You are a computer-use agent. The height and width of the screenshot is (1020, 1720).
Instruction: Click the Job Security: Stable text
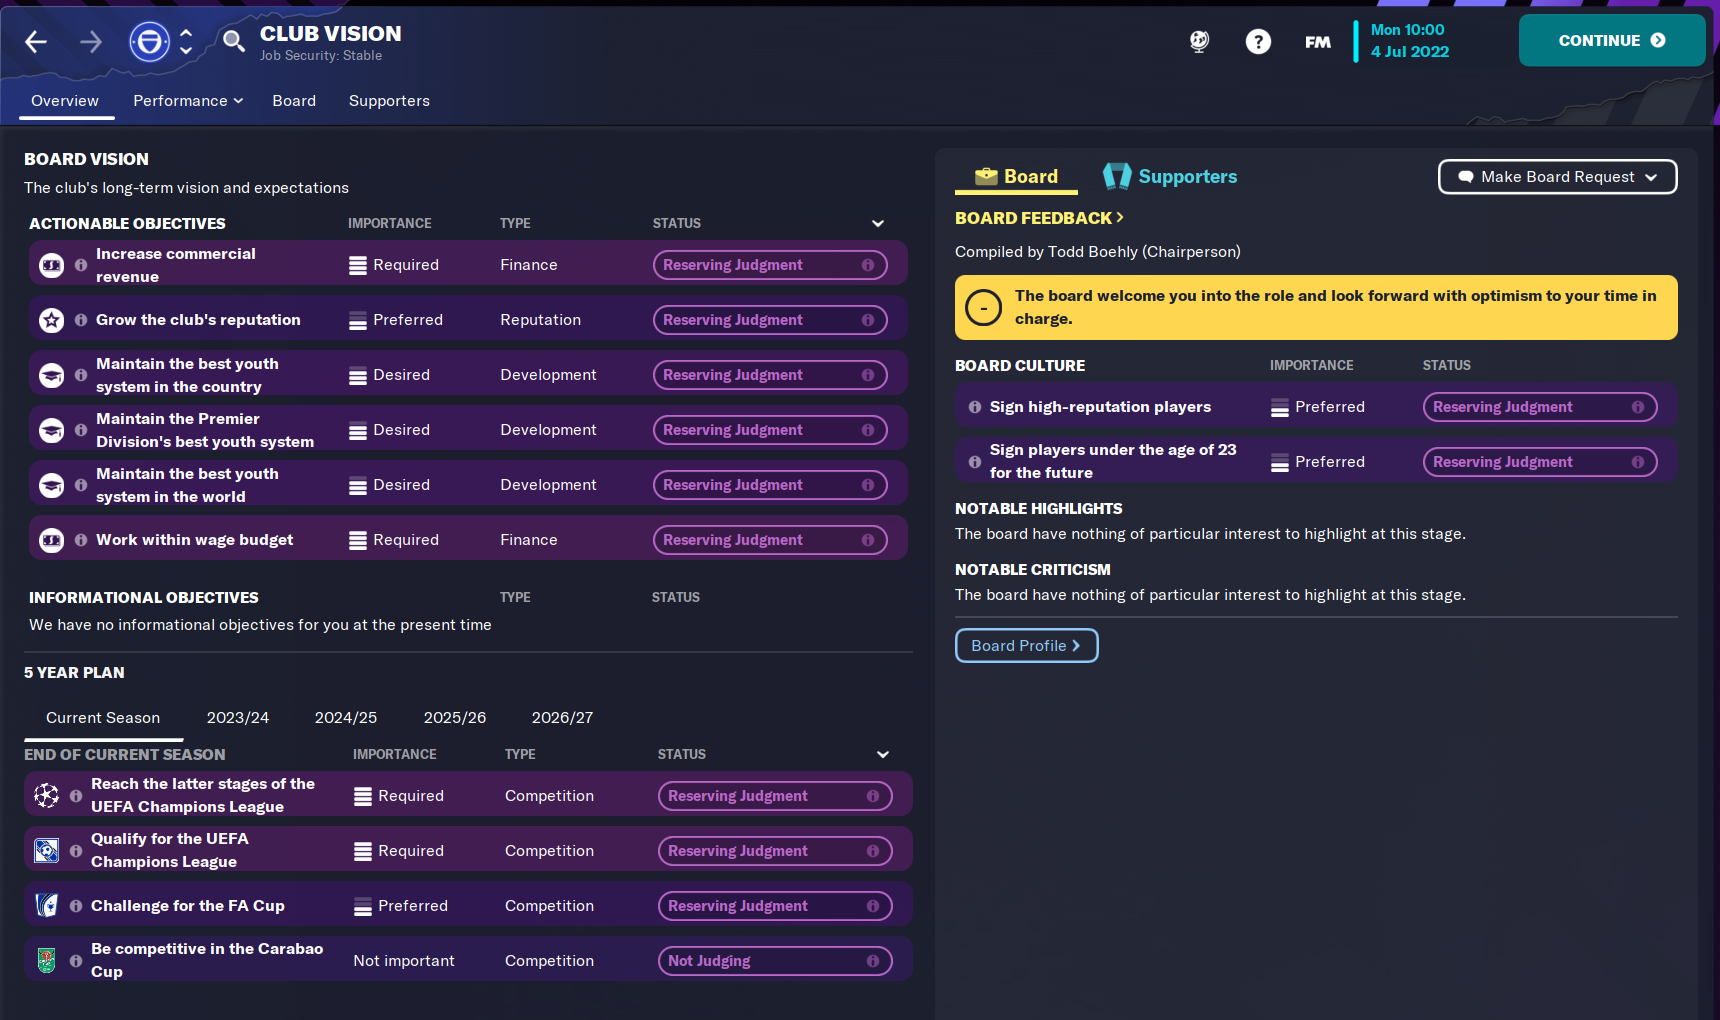[321, 56]
